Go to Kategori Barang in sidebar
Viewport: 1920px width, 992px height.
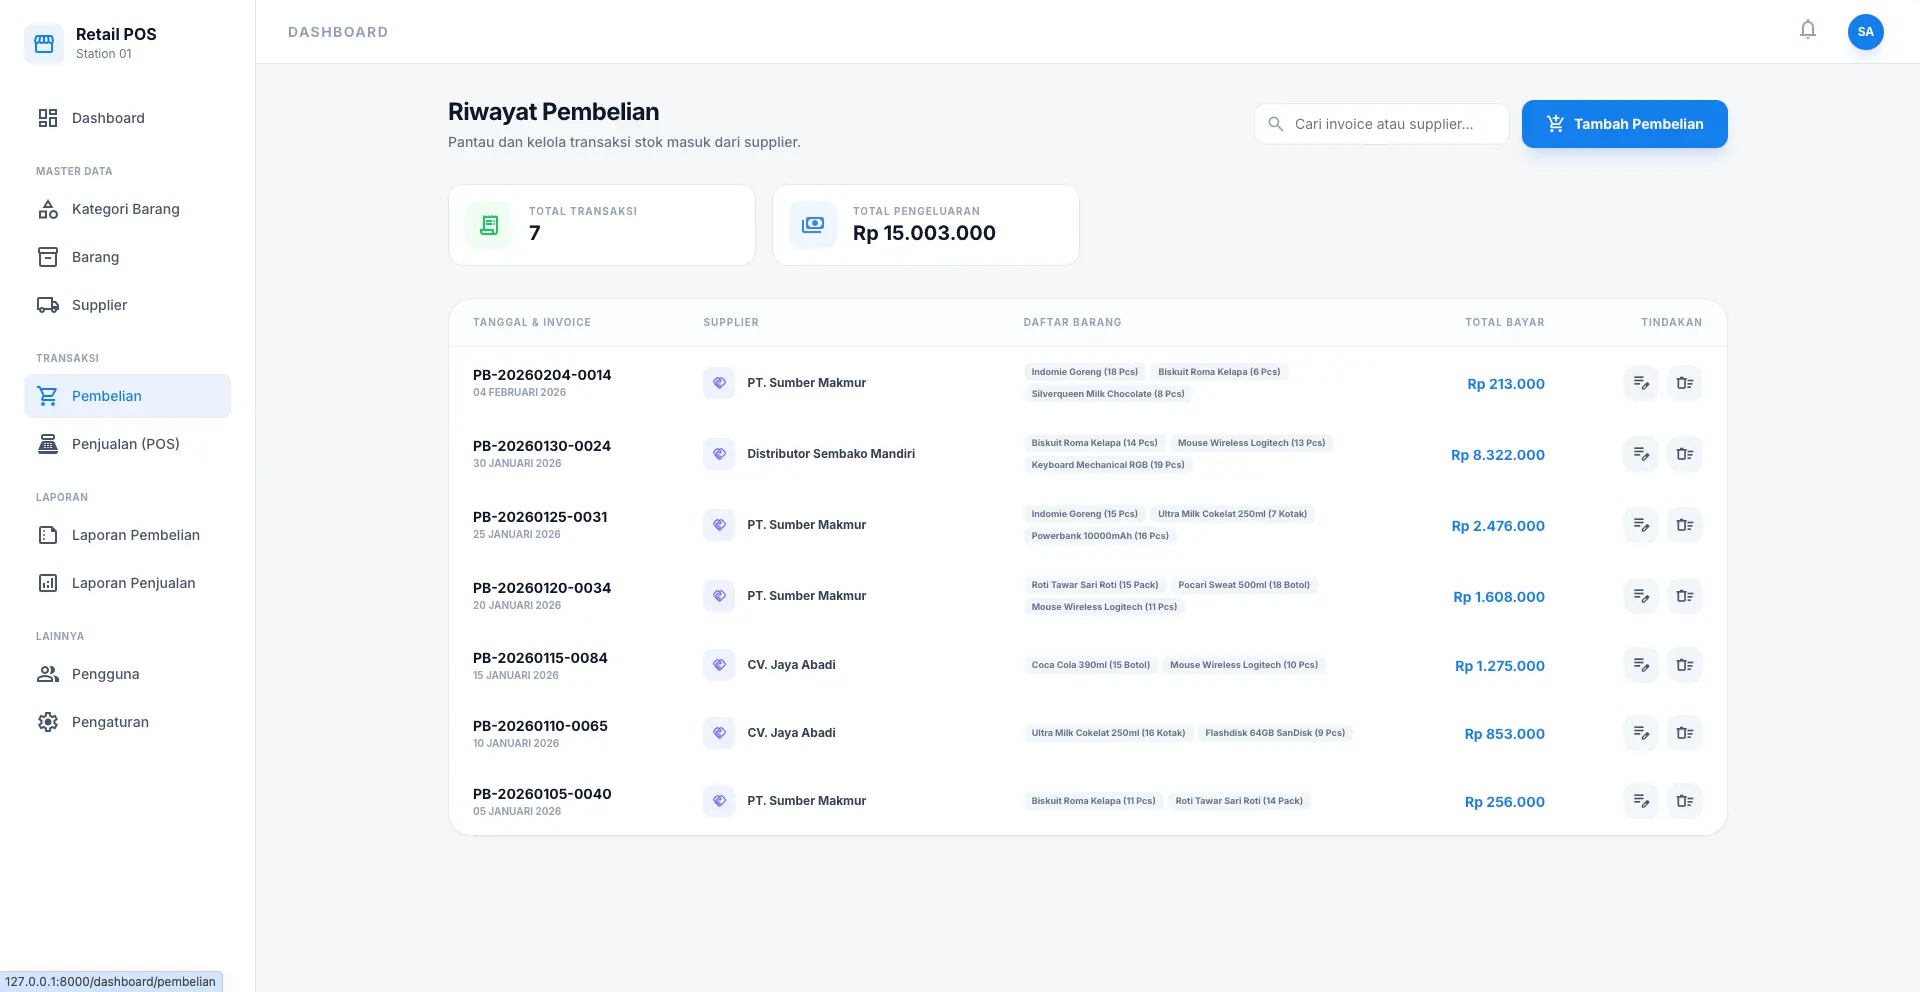[x=125, y=209]
